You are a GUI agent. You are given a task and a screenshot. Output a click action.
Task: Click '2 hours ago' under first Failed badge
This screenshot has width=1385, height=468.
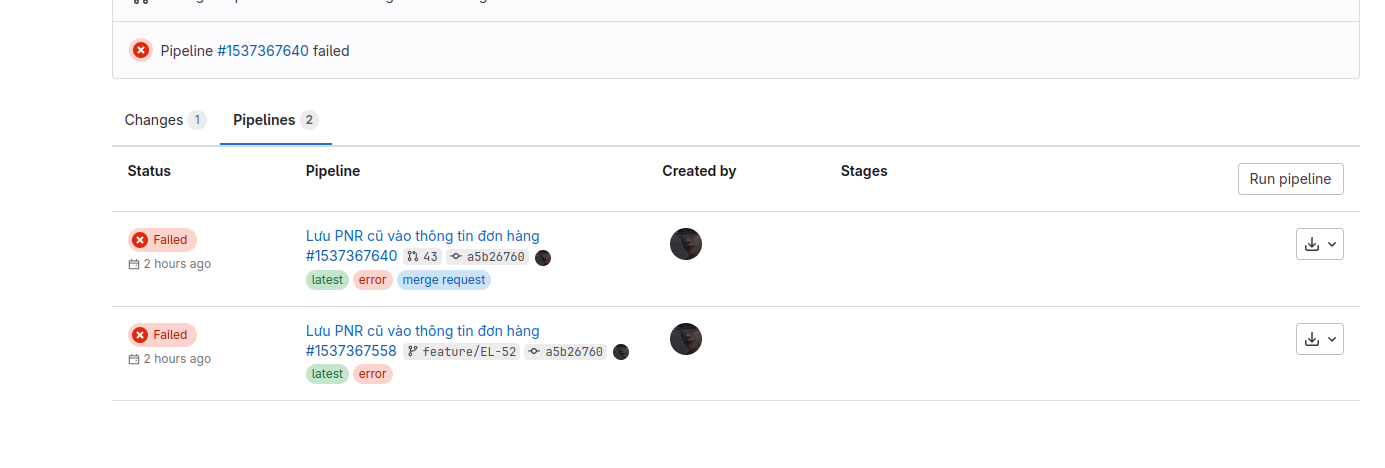click(177, 264)
